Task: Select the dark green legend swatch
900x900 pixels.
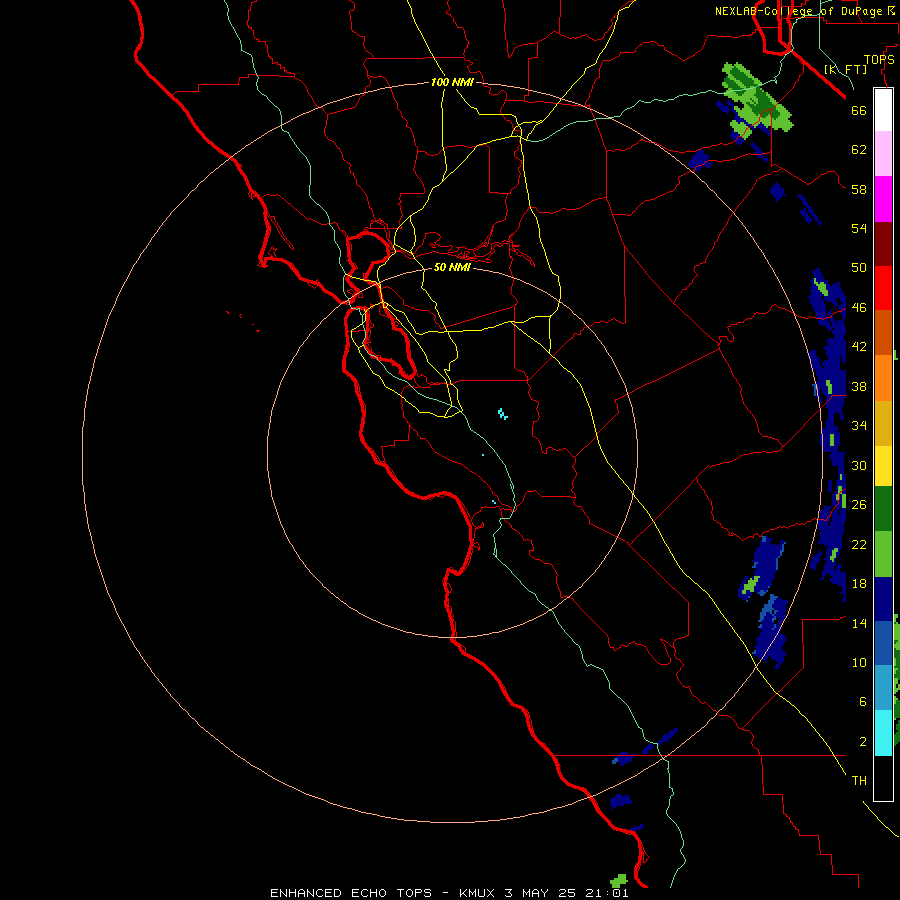Action: point(883,509)
